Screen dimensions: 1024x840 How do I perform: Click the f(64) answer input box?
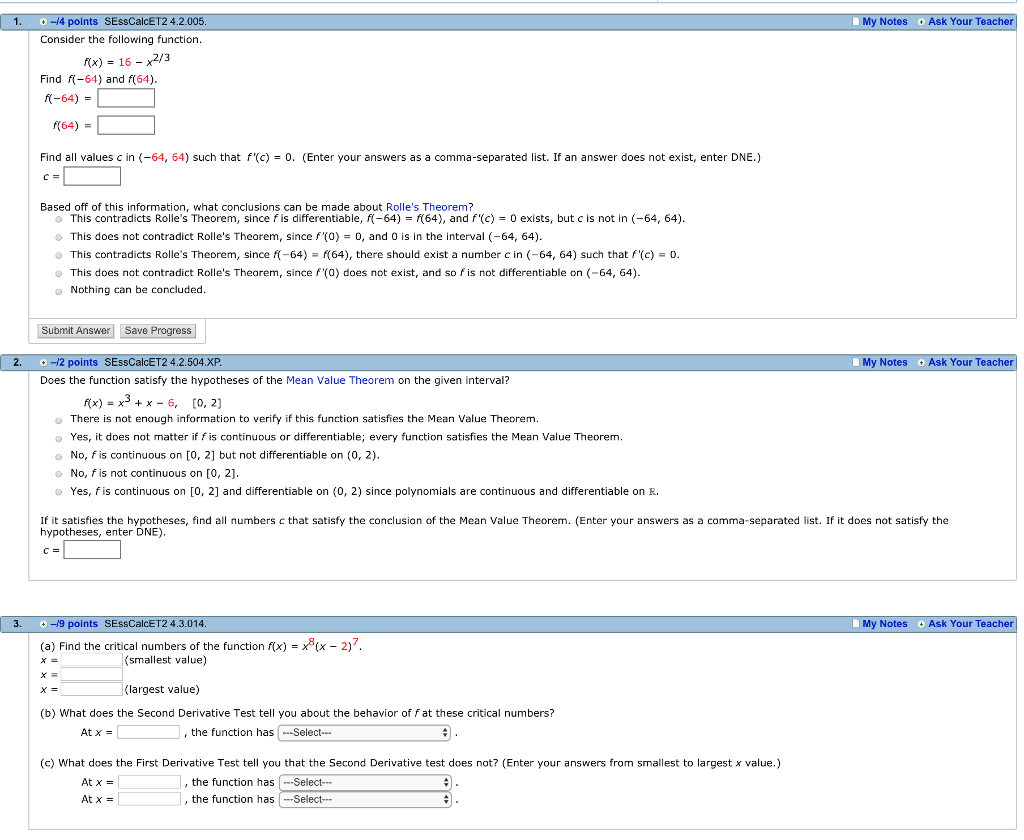pyautogui.click(x=126, y=125)
